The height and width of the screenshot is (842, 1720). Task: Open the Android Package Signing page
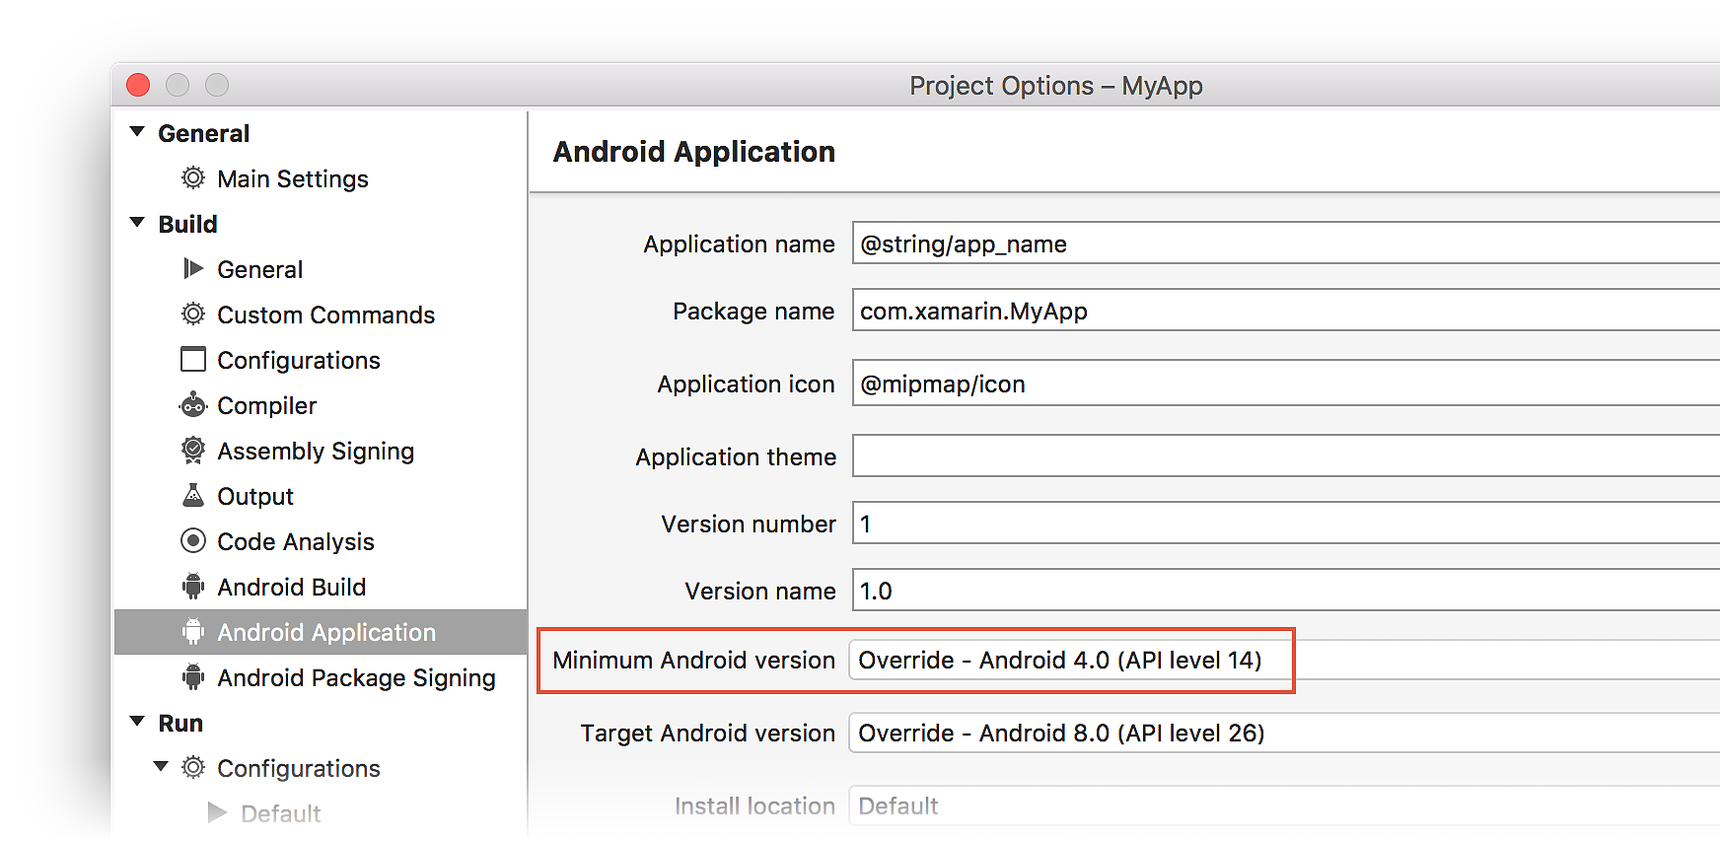coord(355,678)
